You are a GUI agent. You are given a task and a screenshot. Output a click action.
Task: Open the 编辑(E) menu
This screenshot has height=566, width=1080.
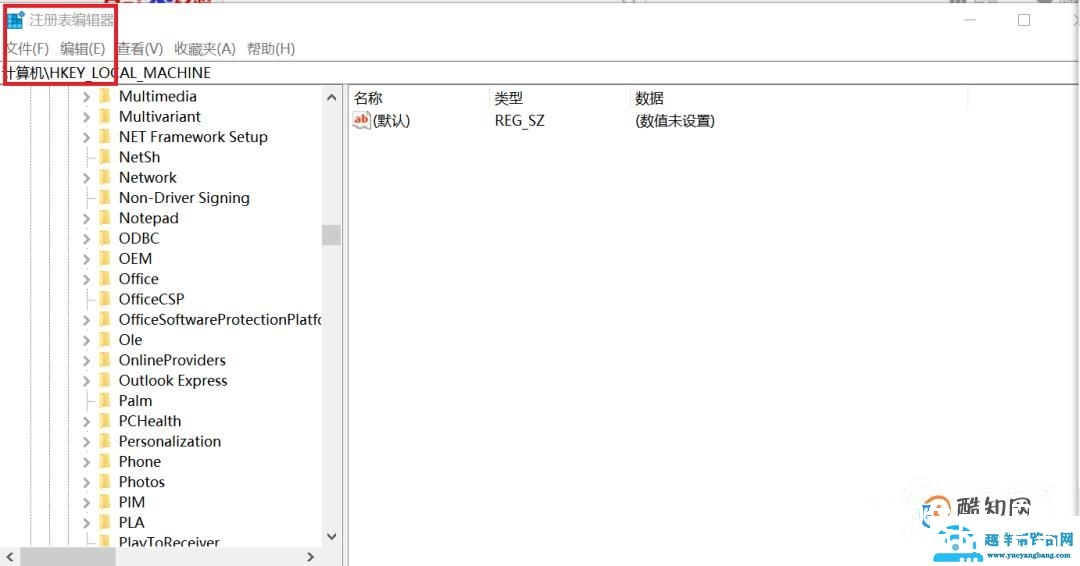(x=83, y=49)
